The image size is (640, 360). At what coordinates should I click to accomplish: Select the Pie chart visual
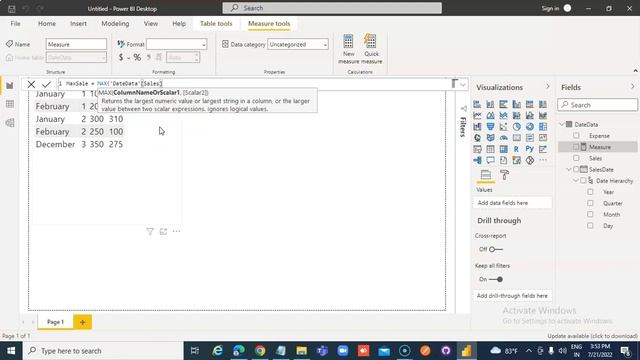(516, 127)
